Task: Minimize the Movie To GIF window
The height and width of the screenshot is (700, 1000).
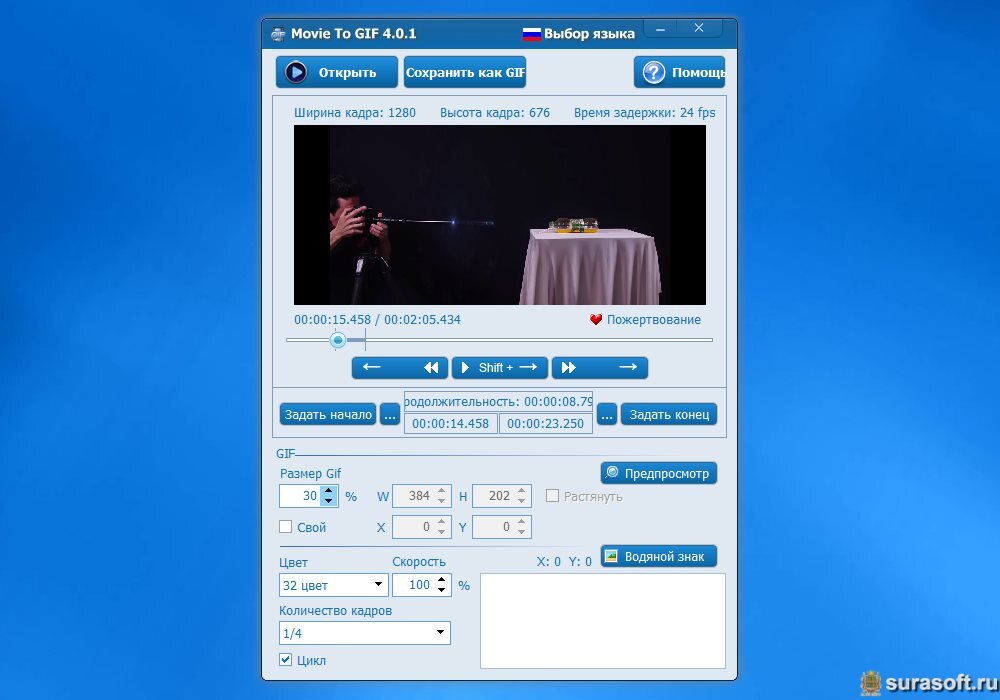Action: coord(661,29)
